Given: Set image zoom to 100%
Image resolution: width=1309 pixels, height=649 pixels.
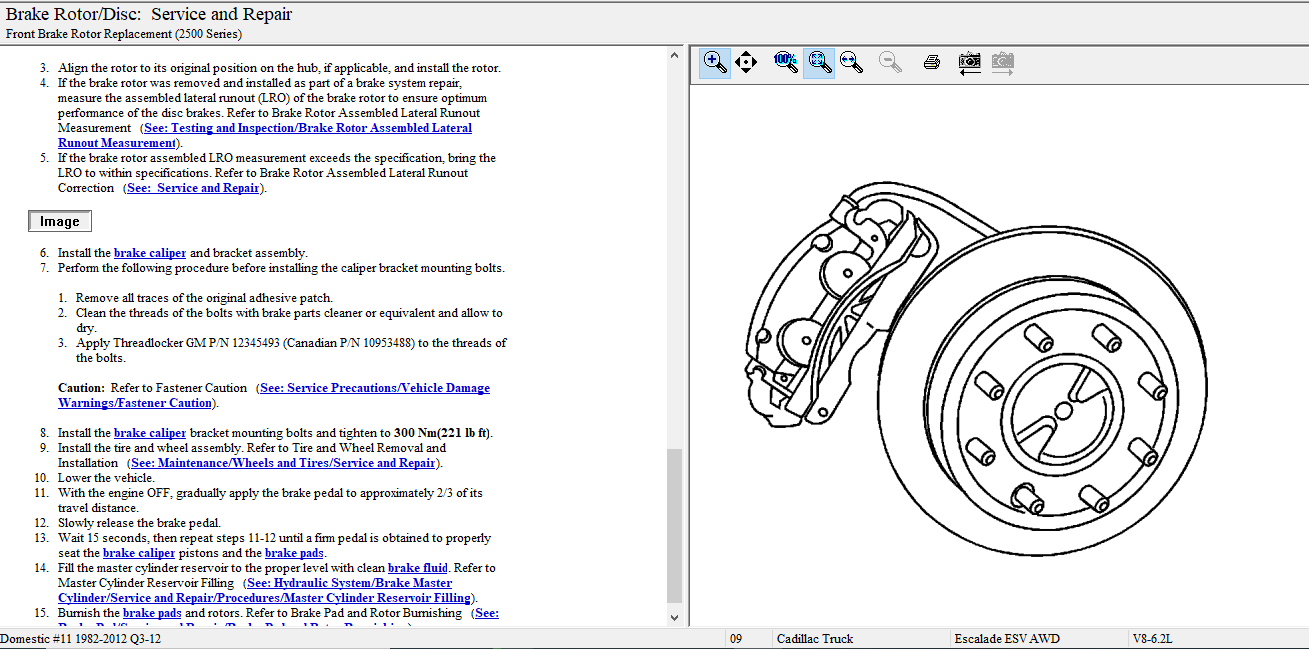Looking at the screenshot, I should click(786, 62).
